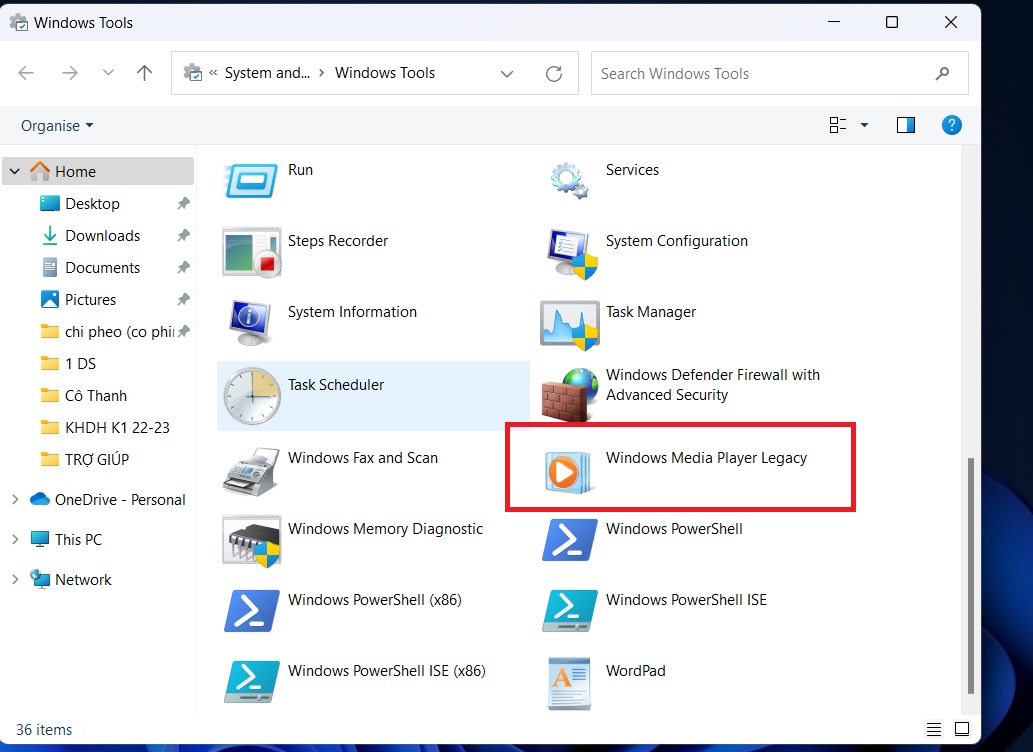
Task: Click the change view layout icon
Action: (837, 125)
